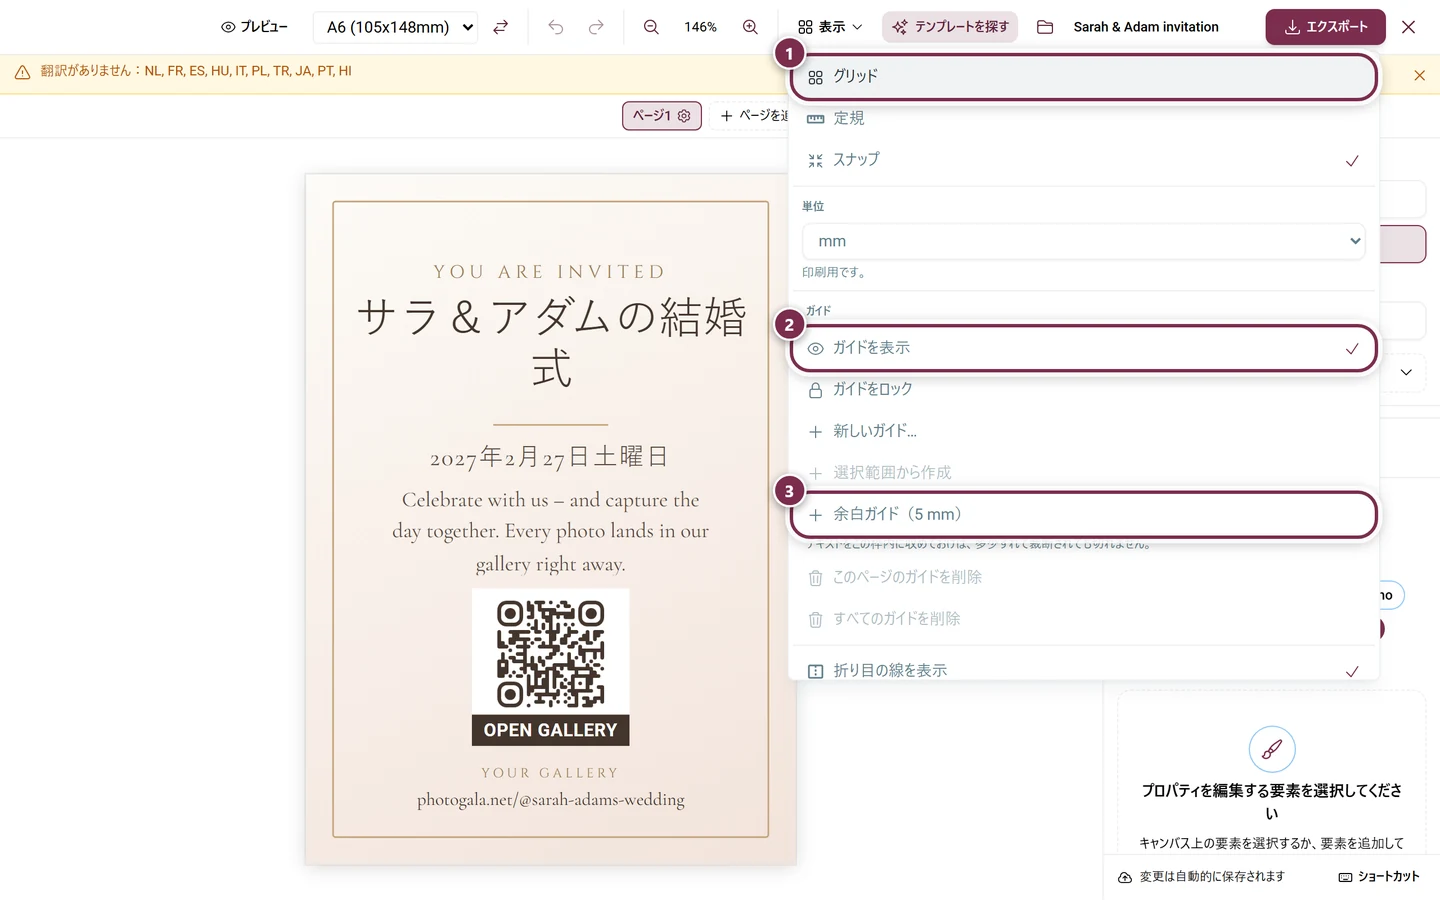Viewport: 1440px width, 900px height.
Task: Toggle スナップ snapping option
Action: point(1084,160)
